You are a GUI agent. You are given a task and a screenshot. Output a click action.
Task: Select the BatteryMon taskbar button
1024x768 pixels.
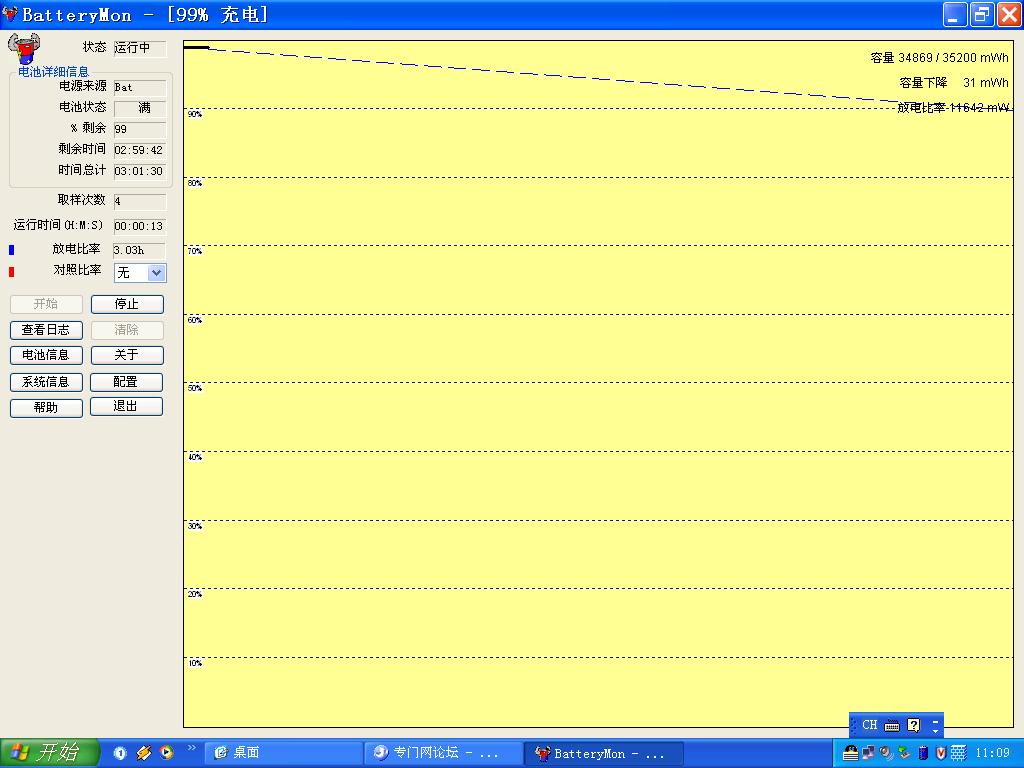[603, 754]
